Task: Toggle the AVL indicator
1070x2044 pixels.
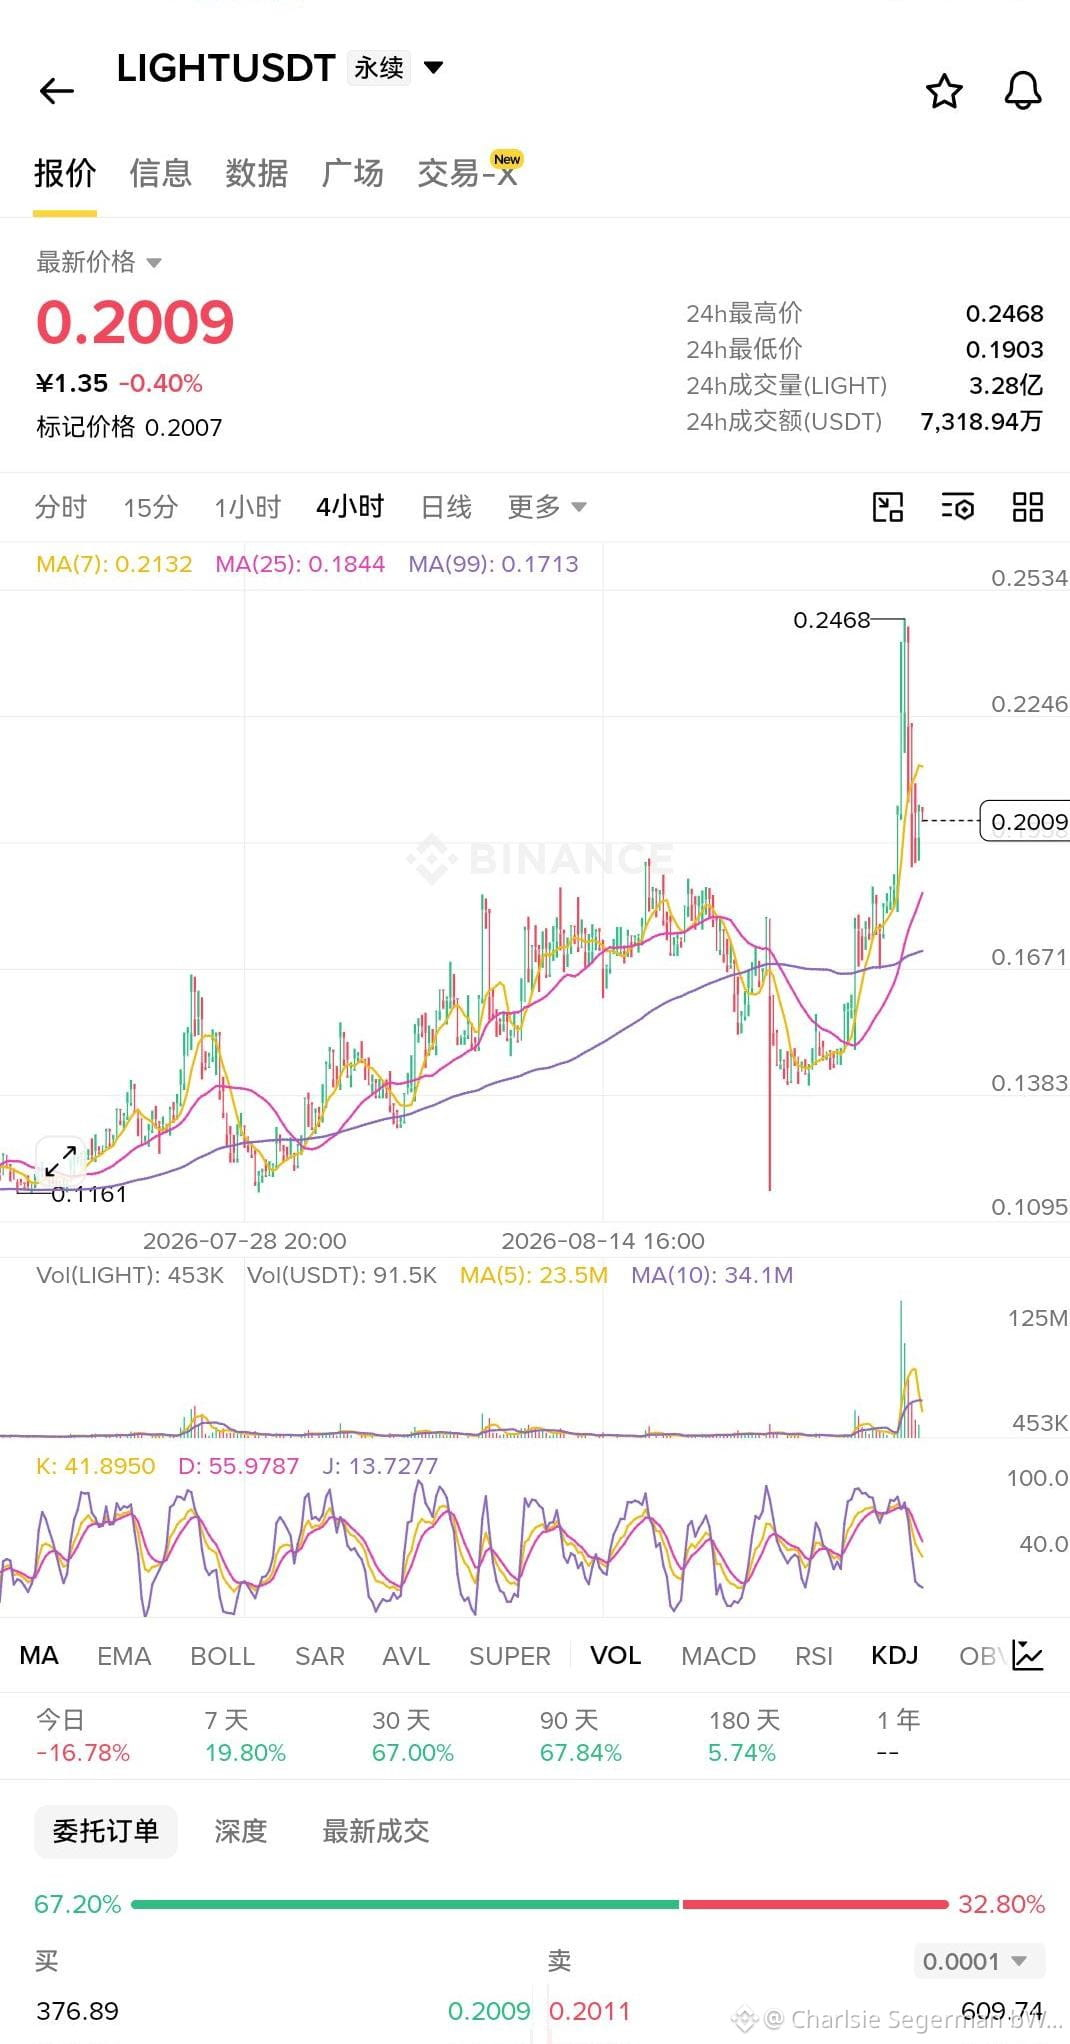Action: tap(406, 1656)
